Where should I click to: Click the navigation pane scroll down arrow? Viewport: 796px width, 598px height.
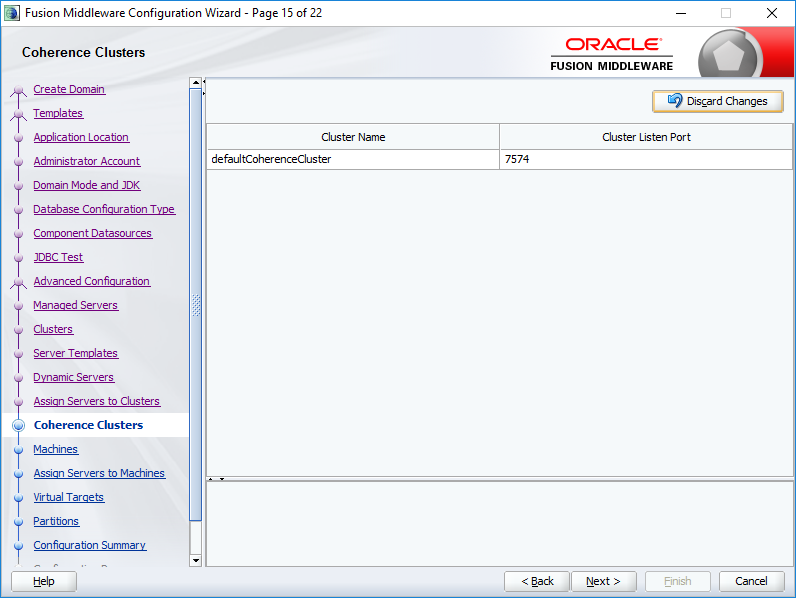tap(195, 560)
